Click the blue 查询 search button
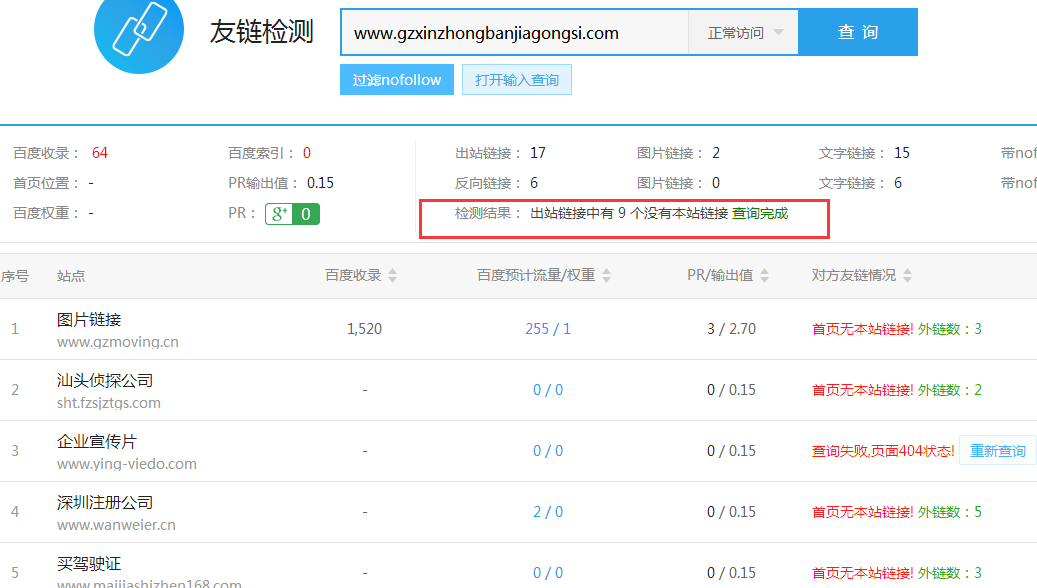The width and height of the screenshot is (1037, 588). tap(858, 31)
